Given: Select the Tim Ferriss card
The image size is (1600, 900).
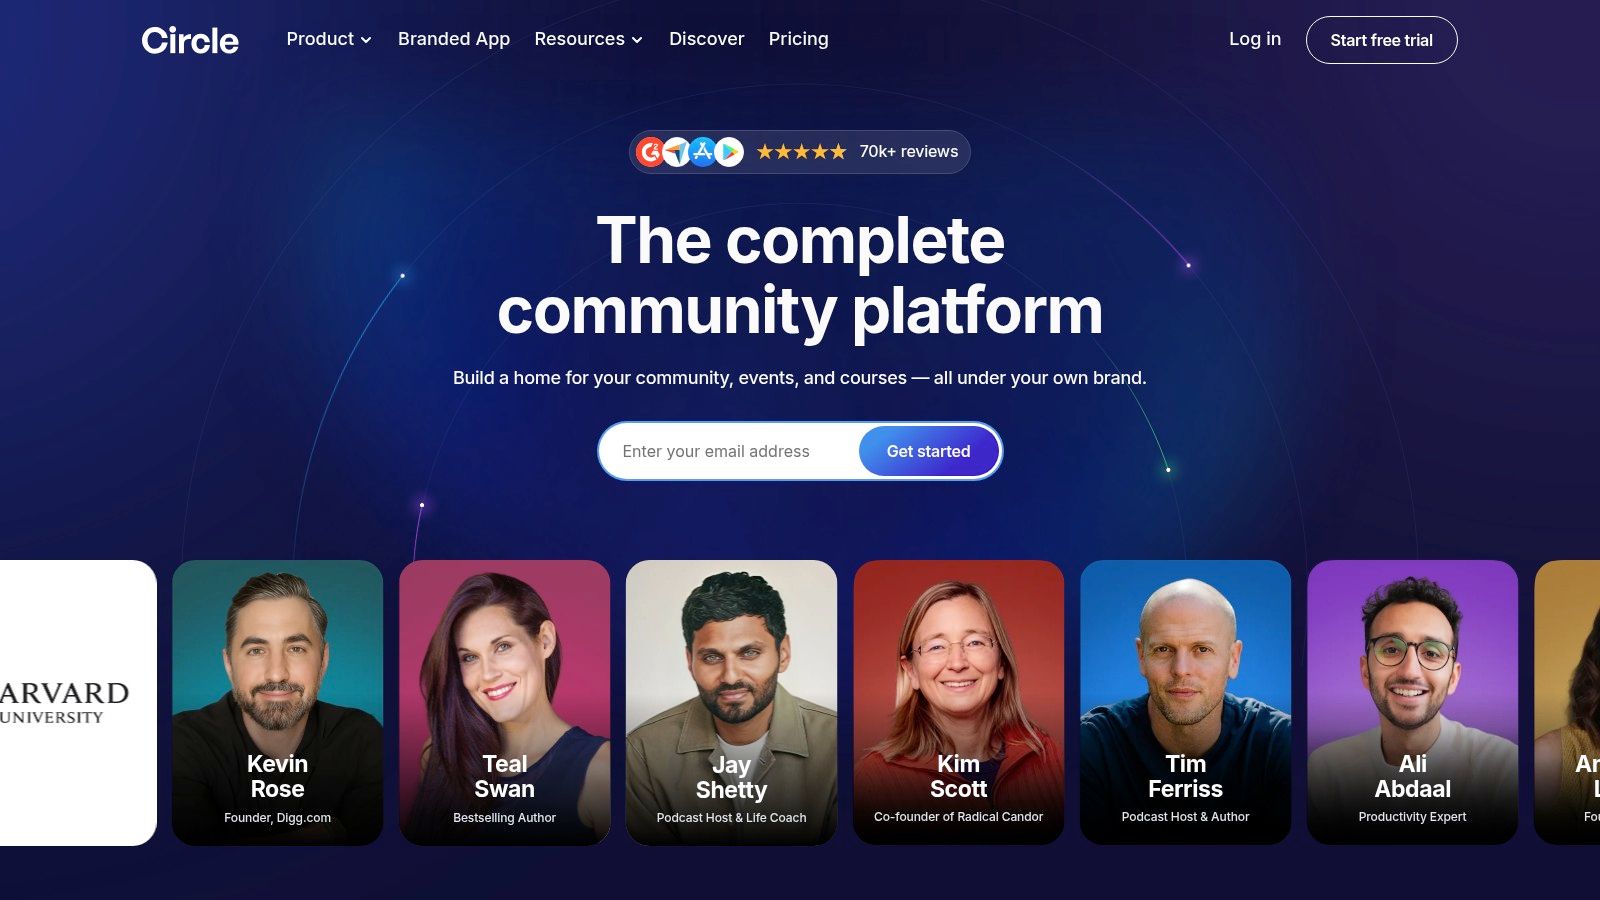Looking at the screenshot, I should [1185, 702].
